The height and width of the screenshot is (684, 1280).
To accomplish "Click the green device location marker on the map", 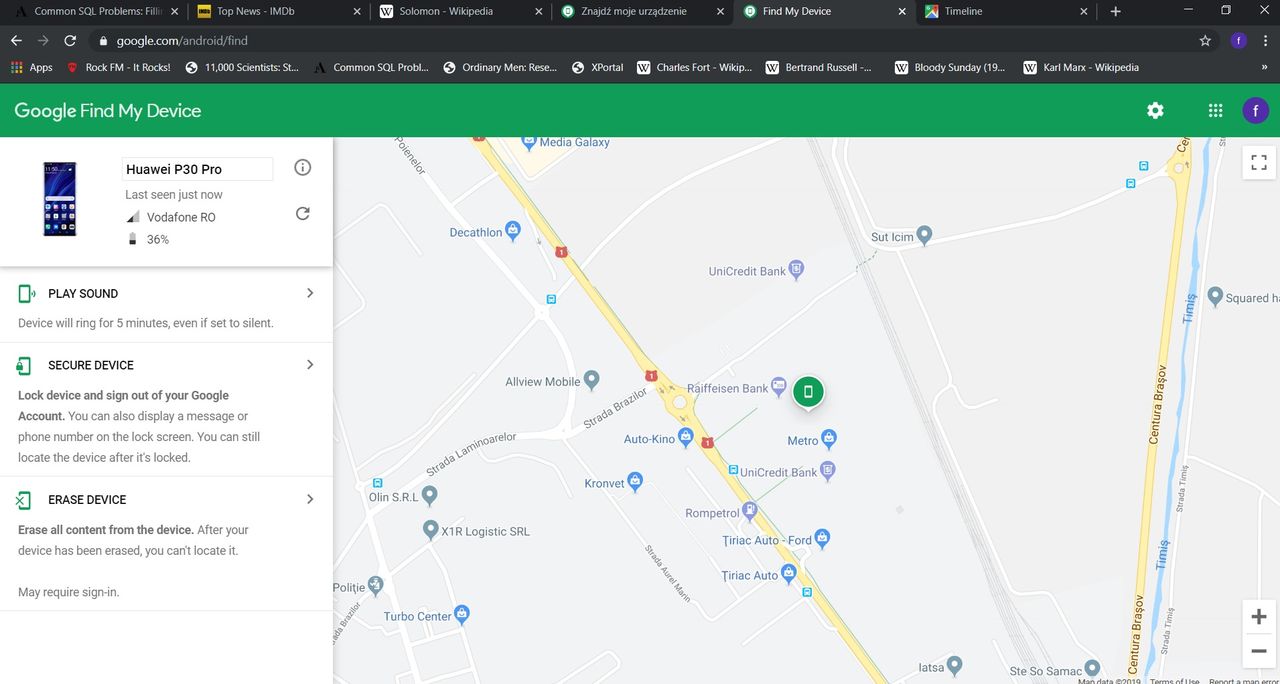I will click(x=808, y=392).
